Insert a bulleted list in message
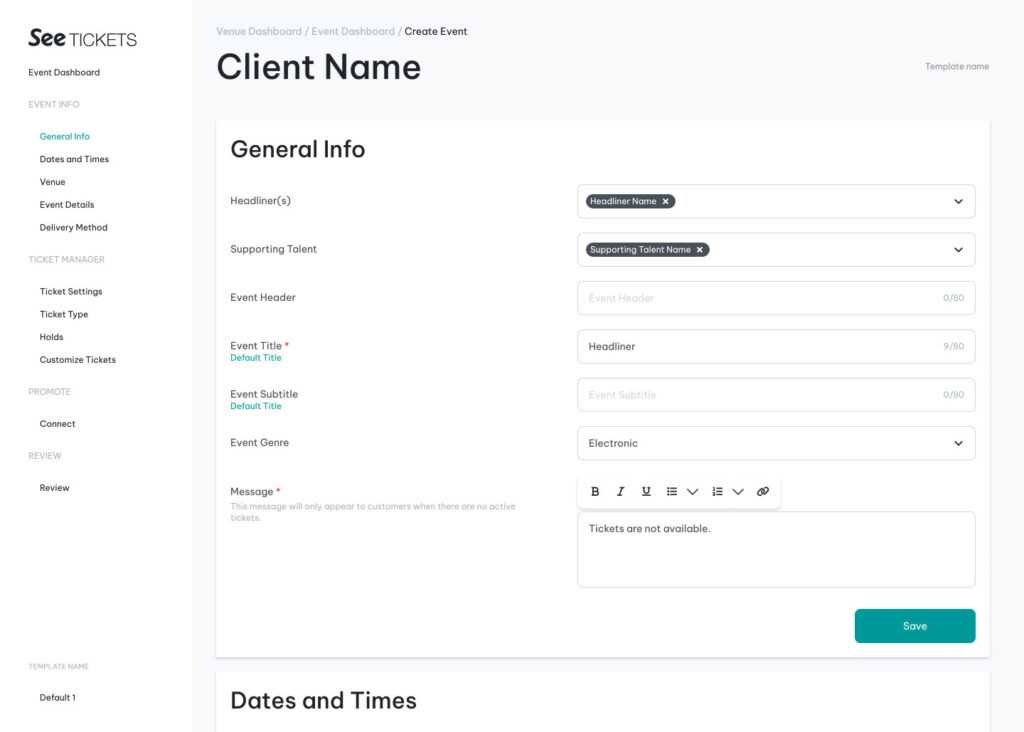The height and width of the screenshot is (732, 1024). [672, 492]
